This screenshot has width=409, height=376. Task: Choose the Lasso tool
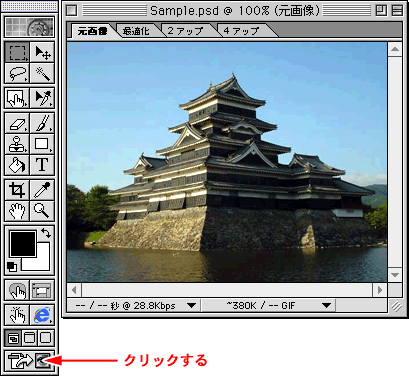pyautogui.click(x=17, y=73)
